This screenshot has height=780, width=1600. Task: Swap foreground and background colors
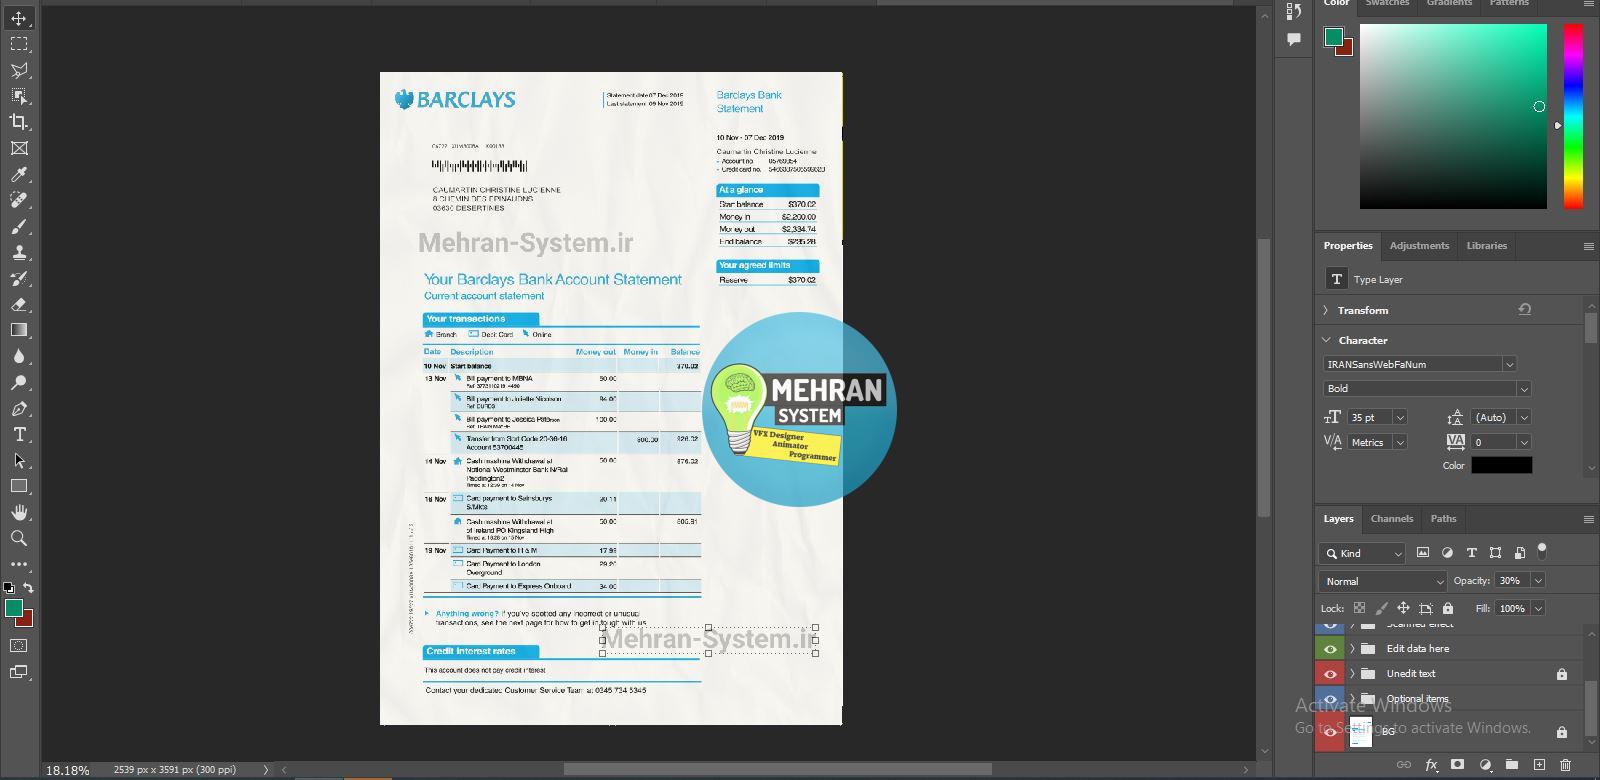pyautogui.click(x=29, y=587)
